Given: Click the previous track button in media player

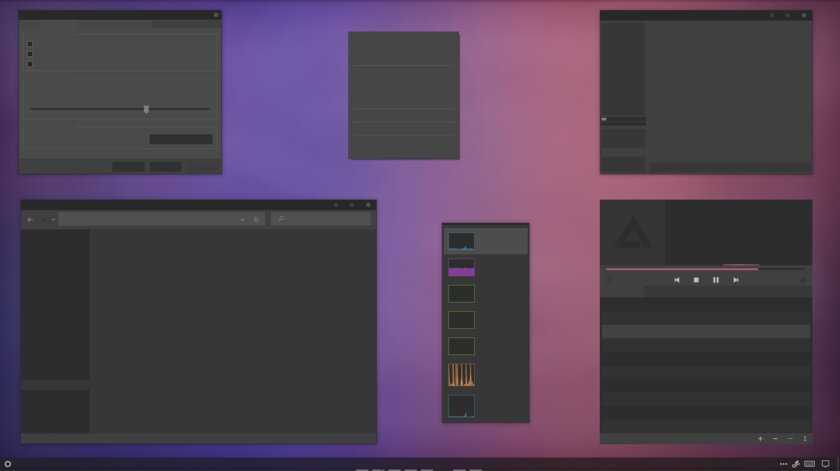Looking at the screenshot, I should [x=676, y=280].
